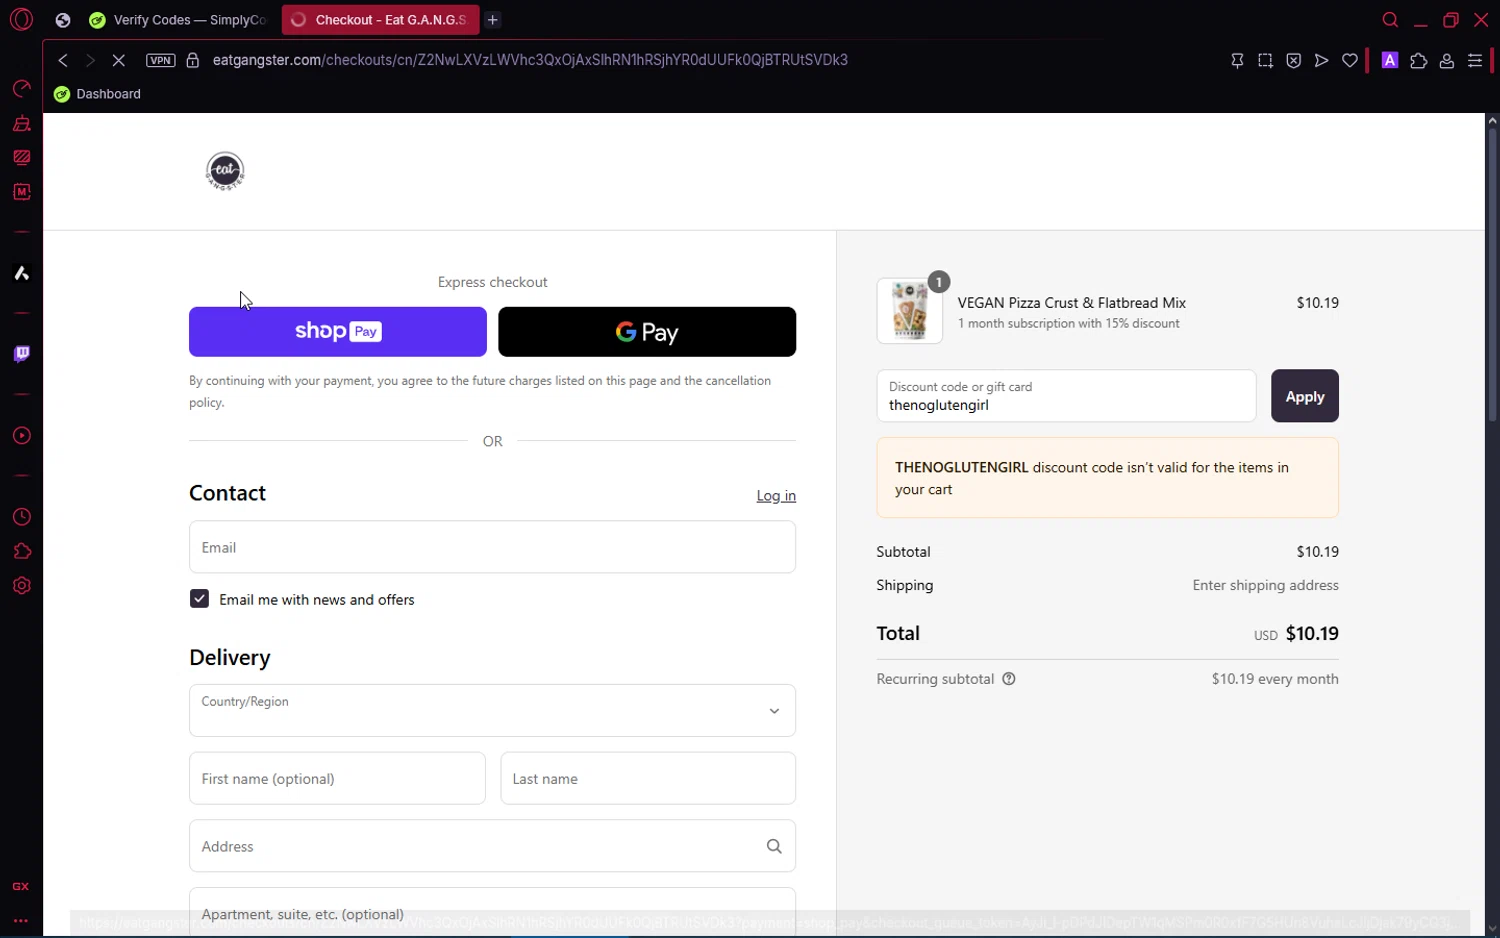The width and height of the screenshot is (1500, 938).
Task: Open the purple A extension icon
Action: [1389, 60]
